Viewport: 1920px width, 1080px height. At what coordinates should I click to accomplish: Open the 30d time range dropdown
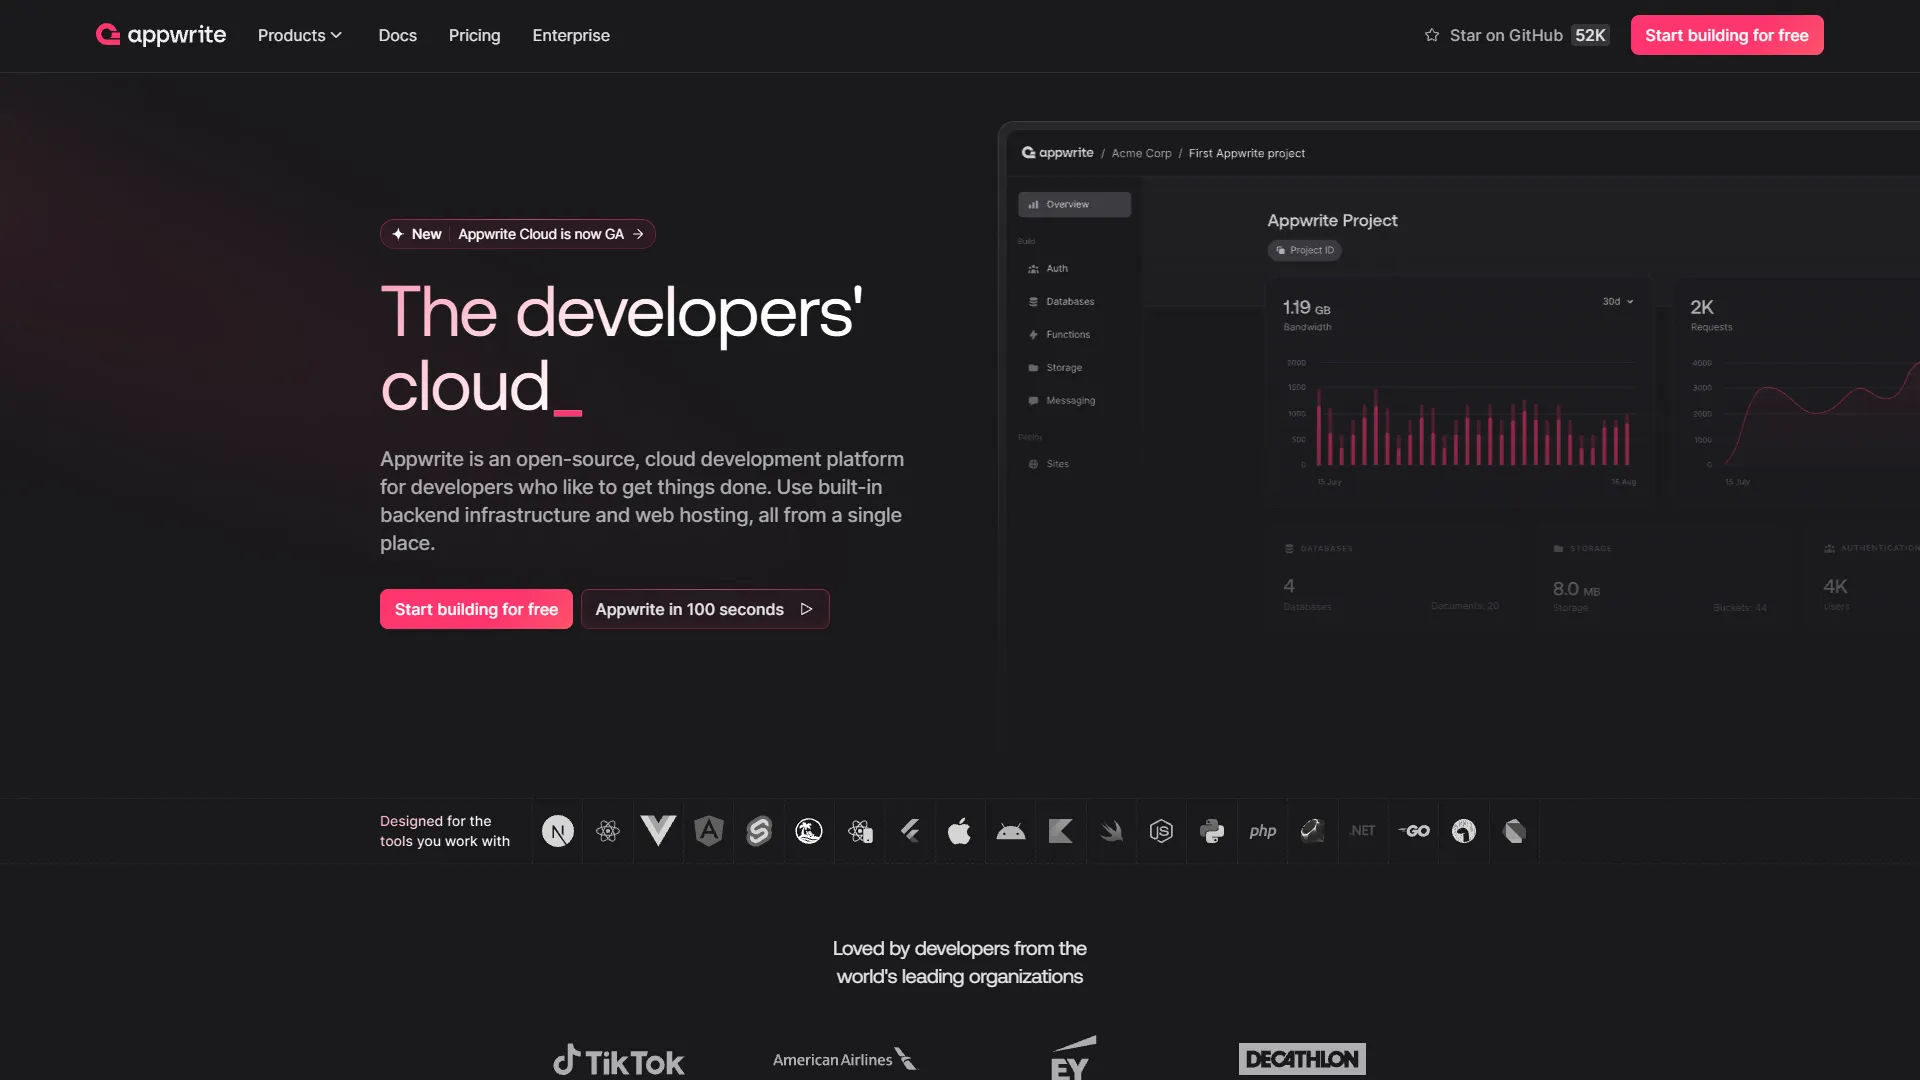(1617, 301)
